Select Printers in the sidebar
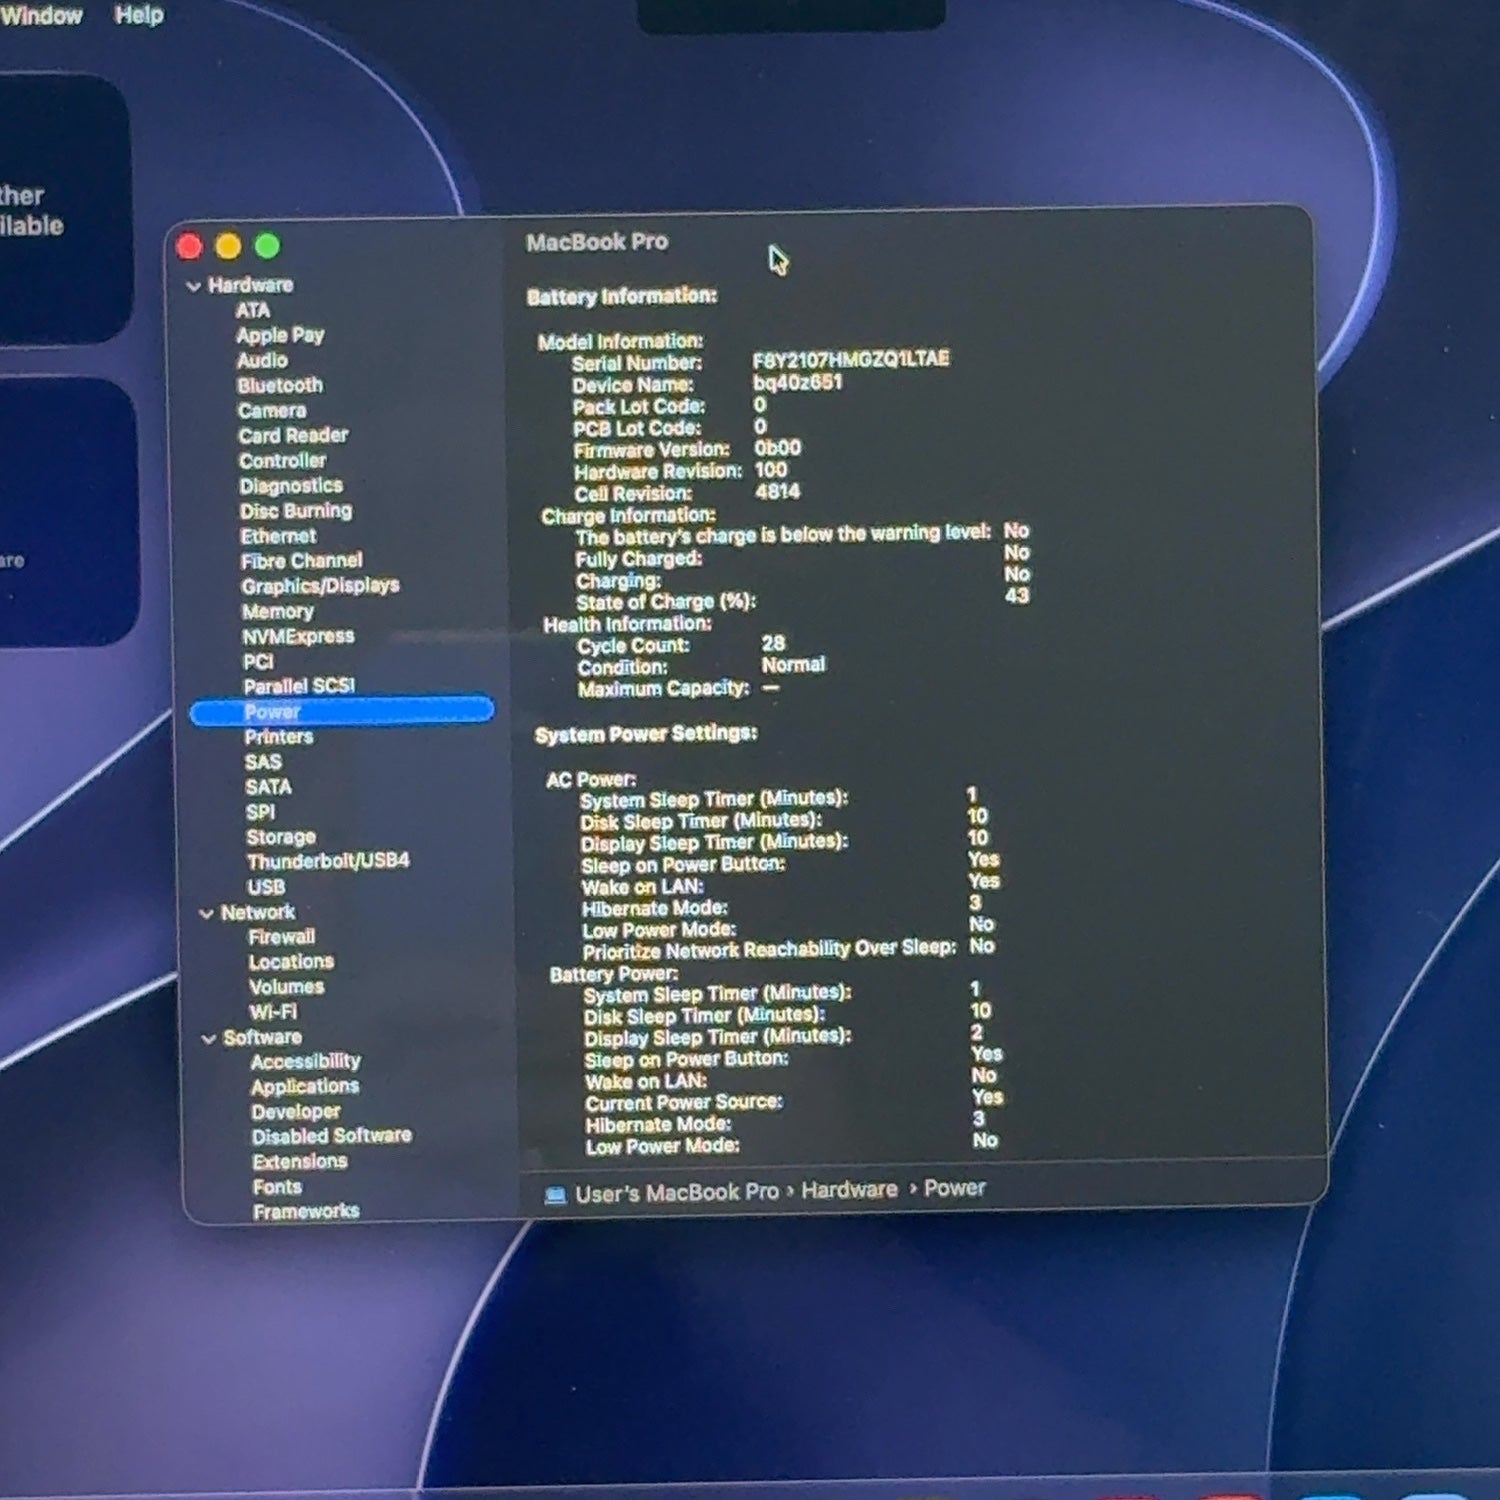This screenshot has height=1500, width=1500. click(x=279, y=737)
